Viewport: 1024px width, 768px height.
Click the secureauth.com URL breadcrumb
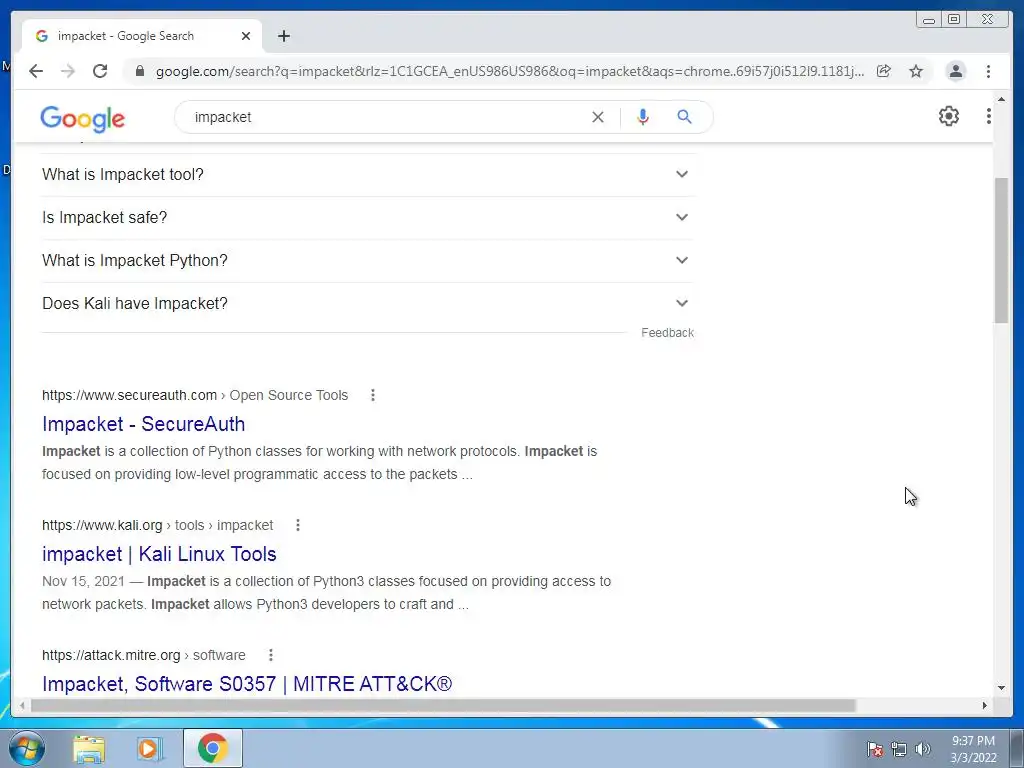pyautogui.click(x=195, y=395)
